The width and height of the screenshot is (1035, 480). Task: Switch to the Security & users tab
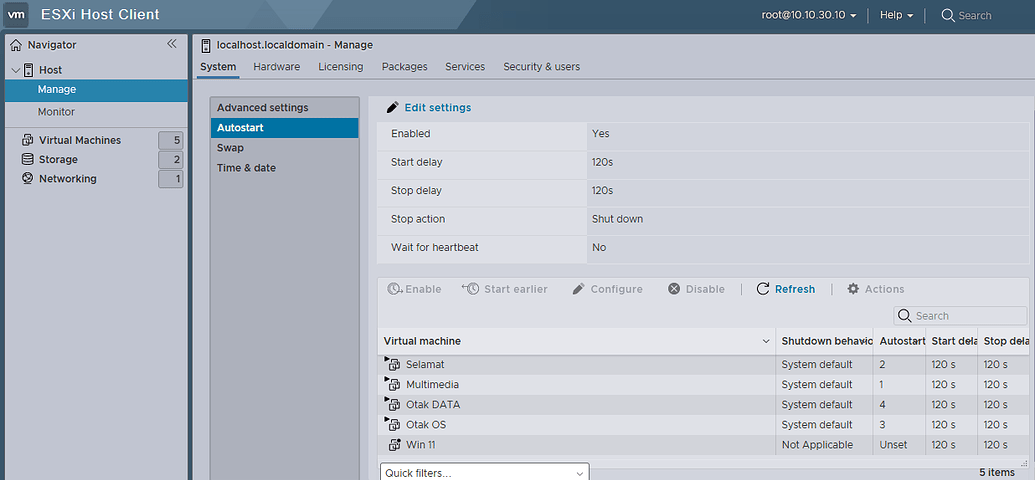point(541,67)
